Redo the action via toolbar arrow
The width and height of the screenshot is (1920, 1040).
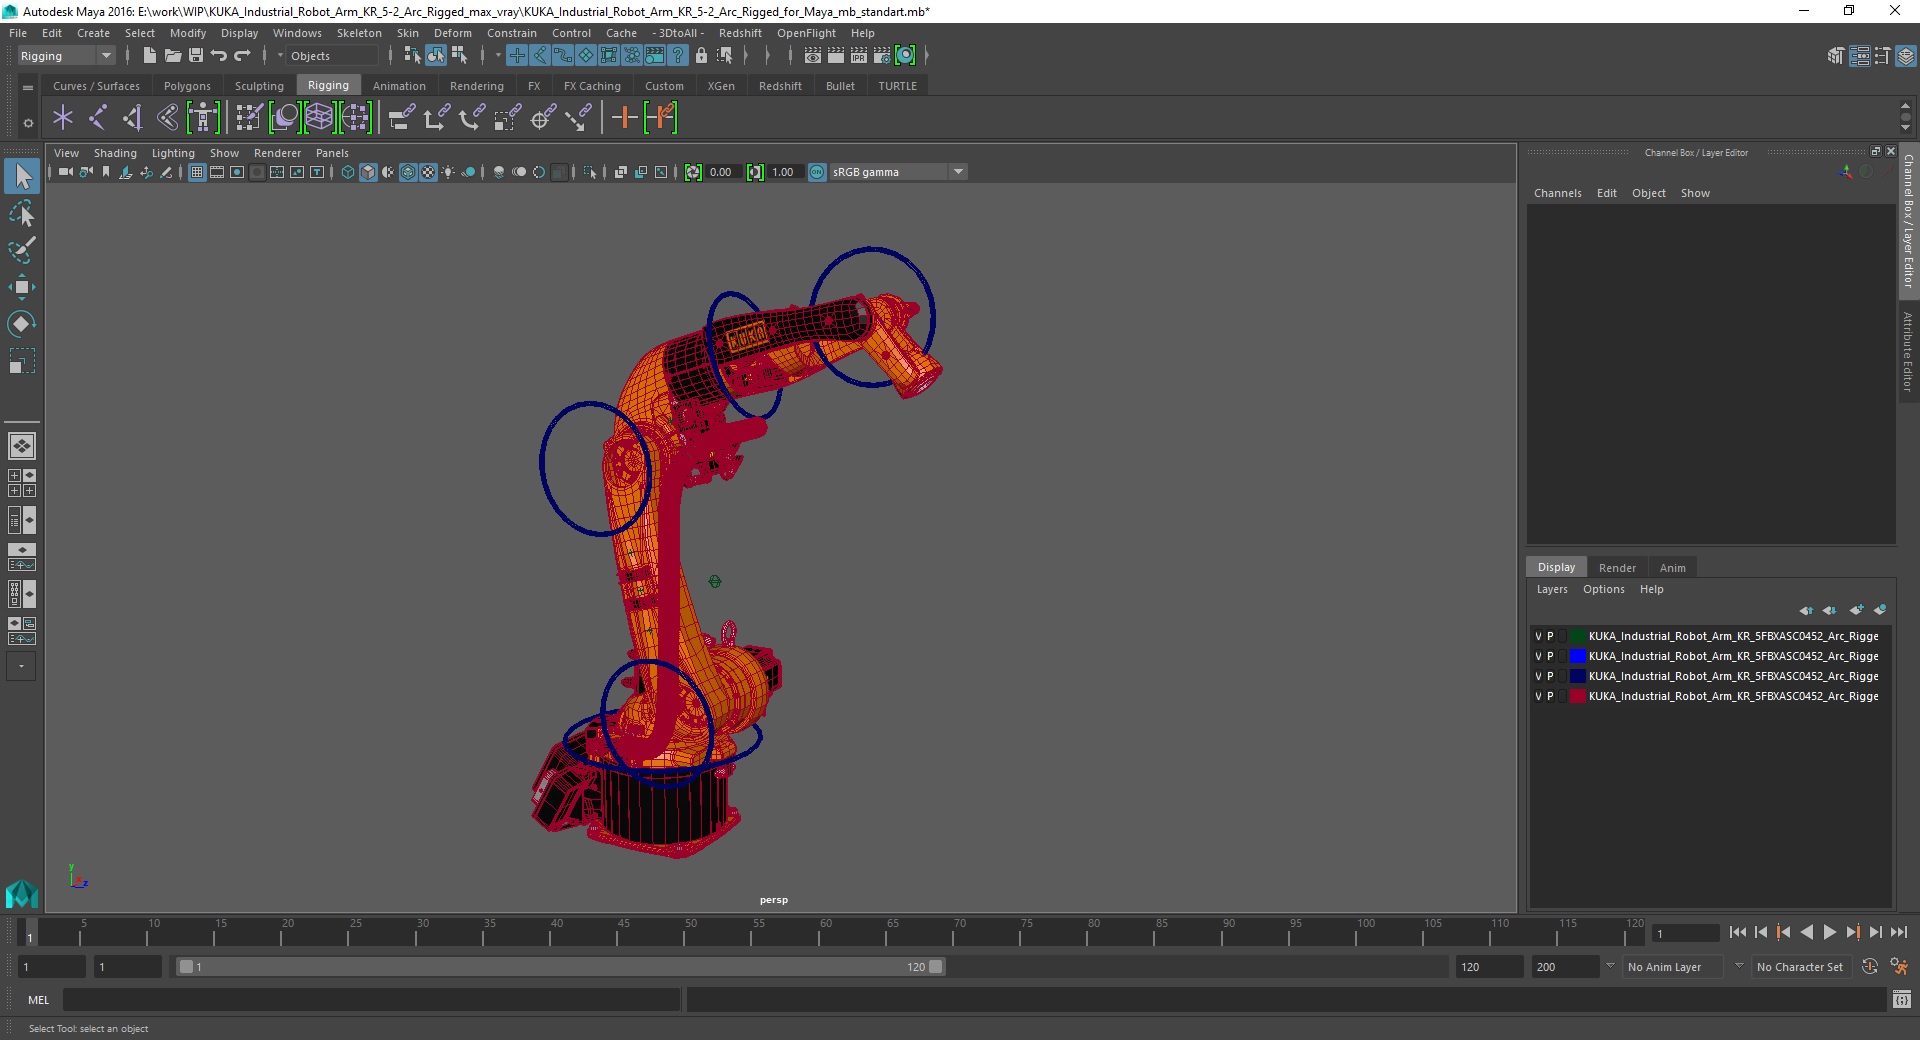(242, 56)
